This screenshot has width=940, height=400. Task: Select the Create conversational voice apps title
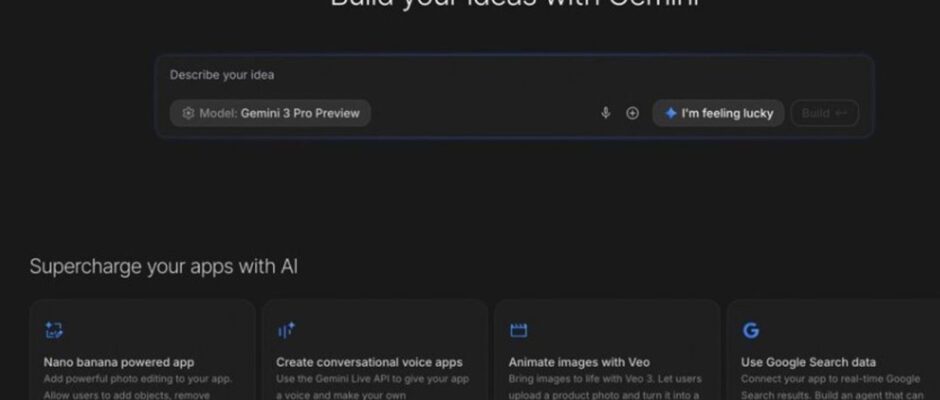[x=369, y=362]
